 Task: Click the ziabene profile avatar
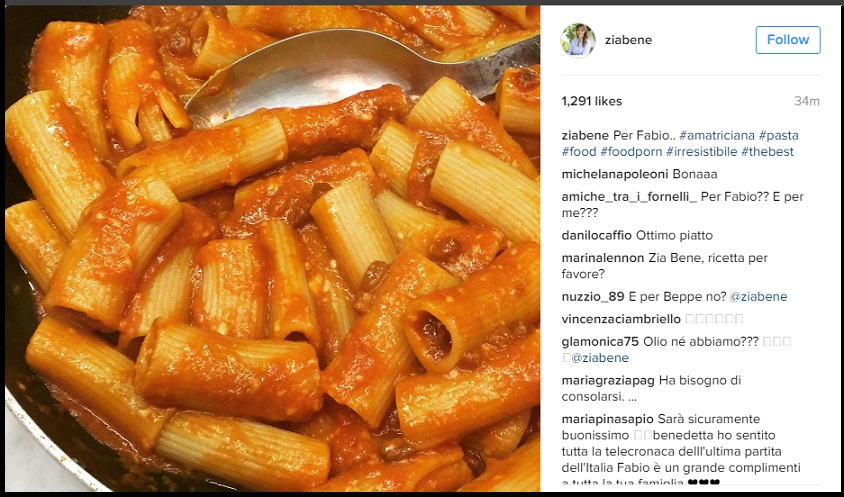[x=578, y=40]
